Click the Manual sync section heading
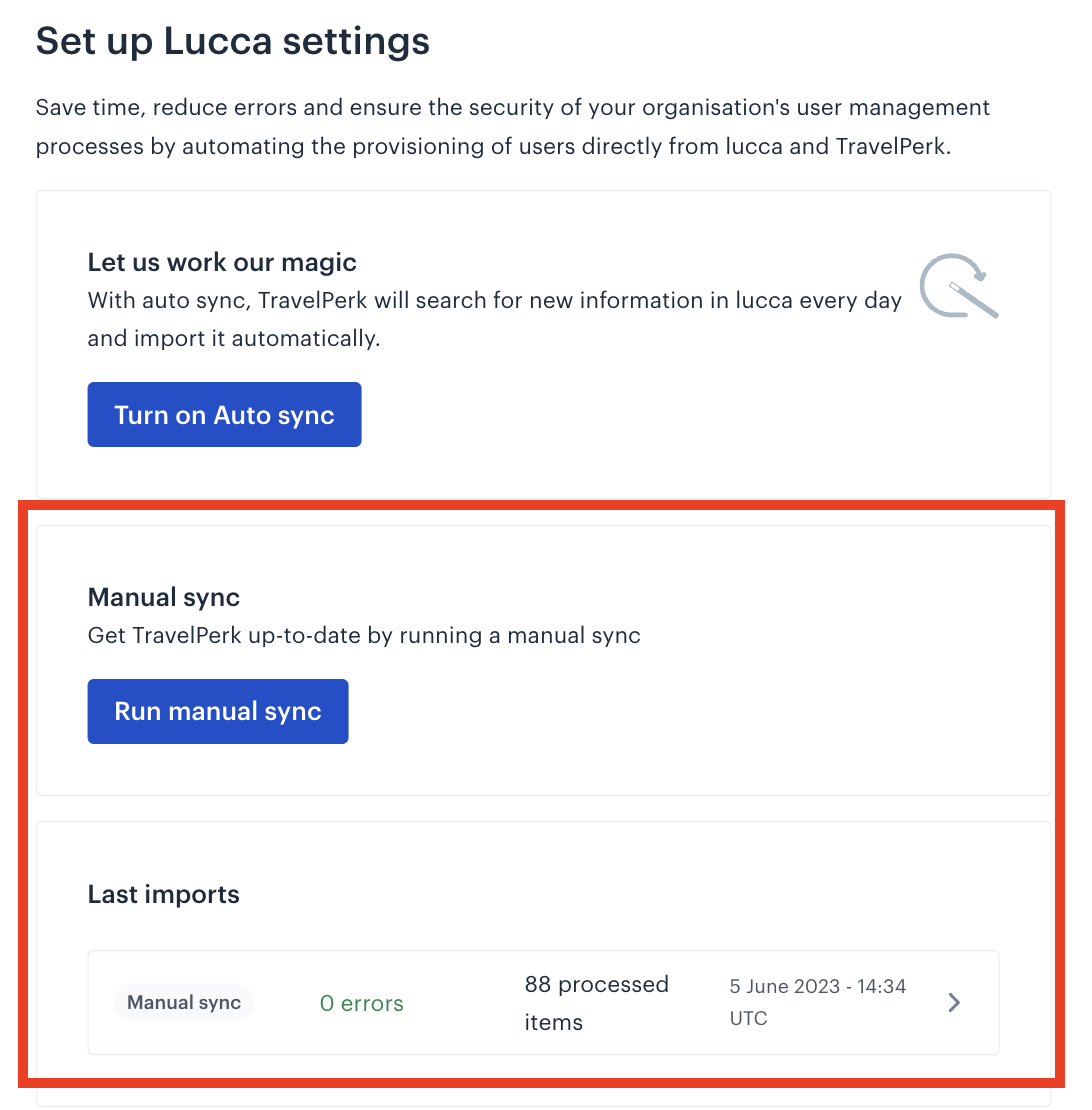The height and width of the screenshot is (1110, 1092). pos(163,597)
